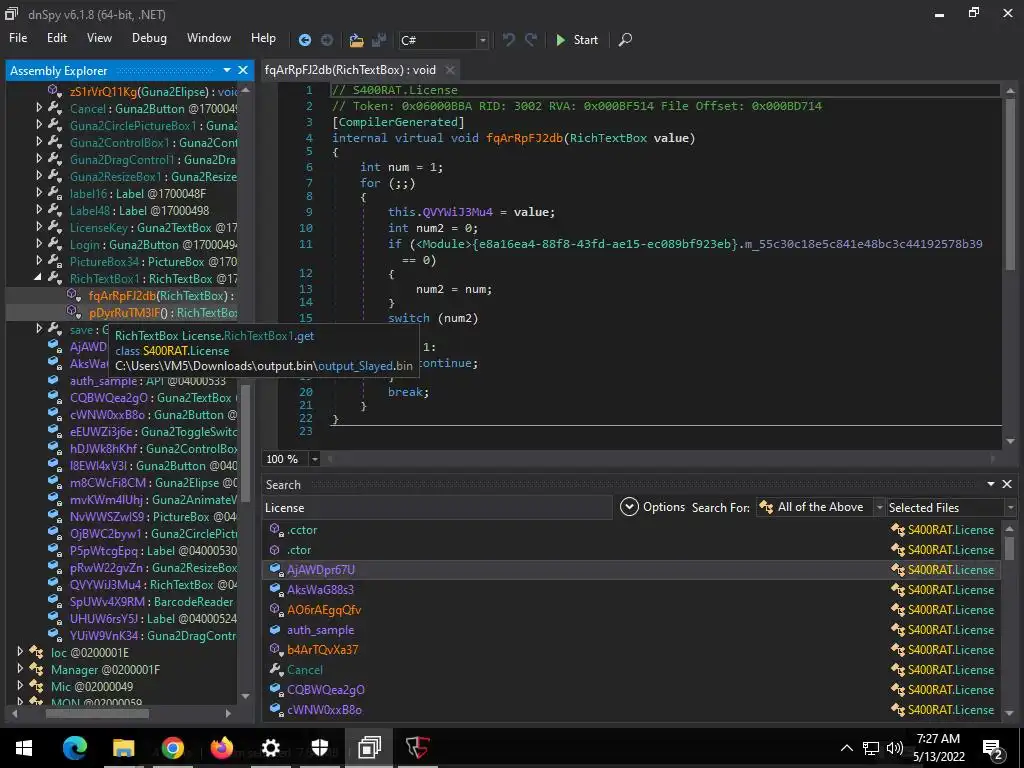Open the Window menu
Screen dimensions: 1024x768
(208, 38)
